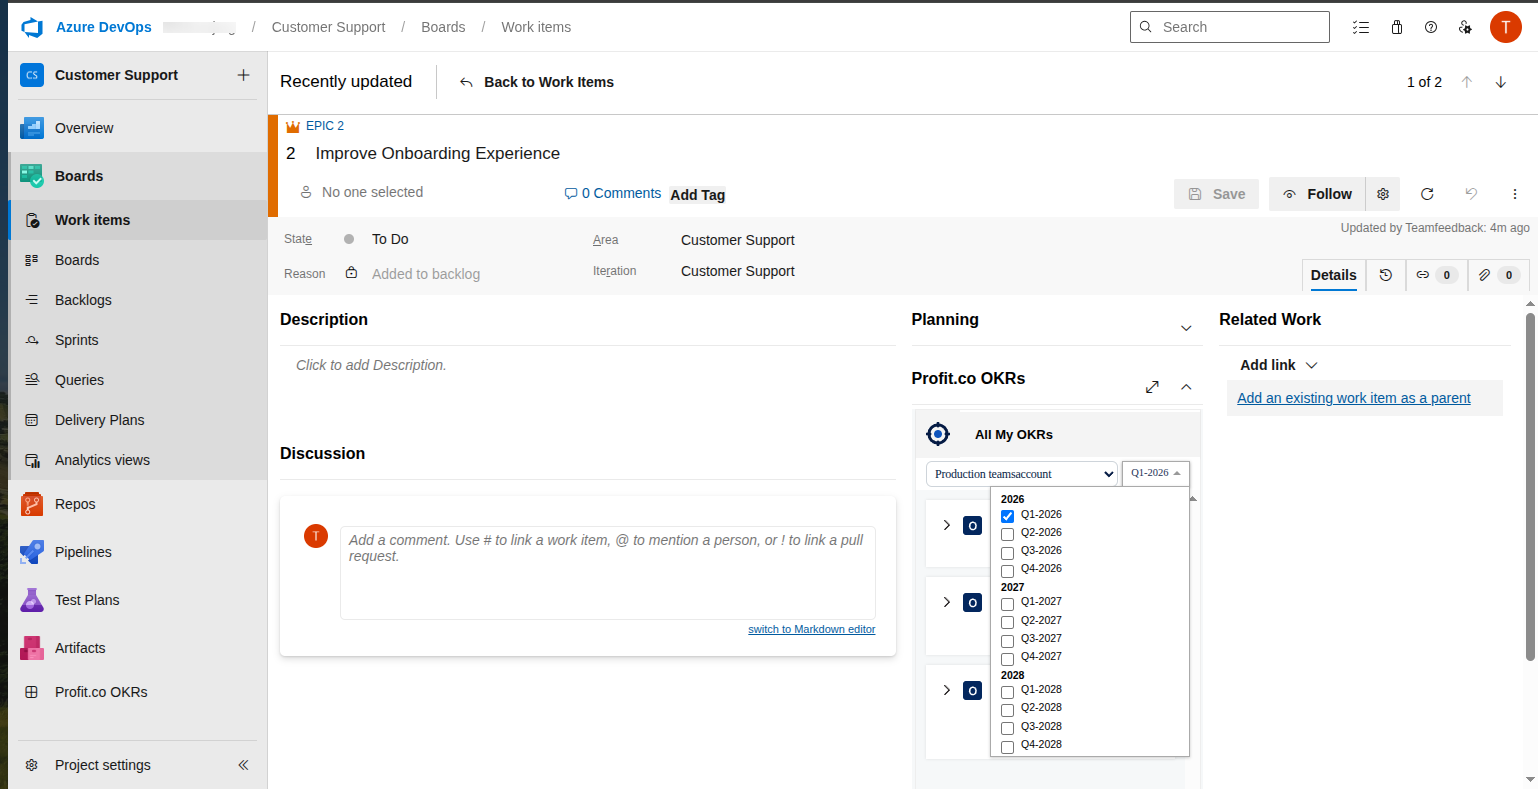The image size is (1538, 789).
Task: Collapse the sidebar with double chevron
Action: pos(243,765)
